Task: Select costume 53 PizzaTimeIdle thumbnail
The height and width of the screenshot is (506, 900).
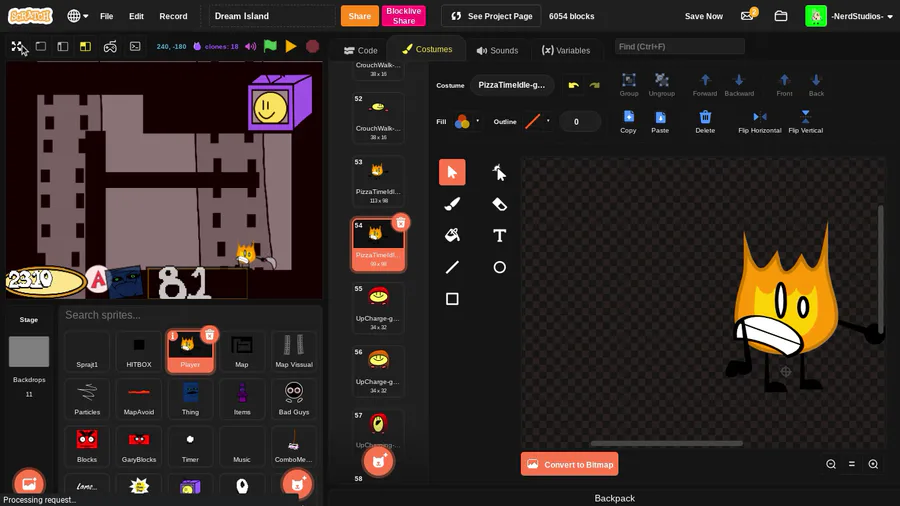Action: (x=378, y=181)
